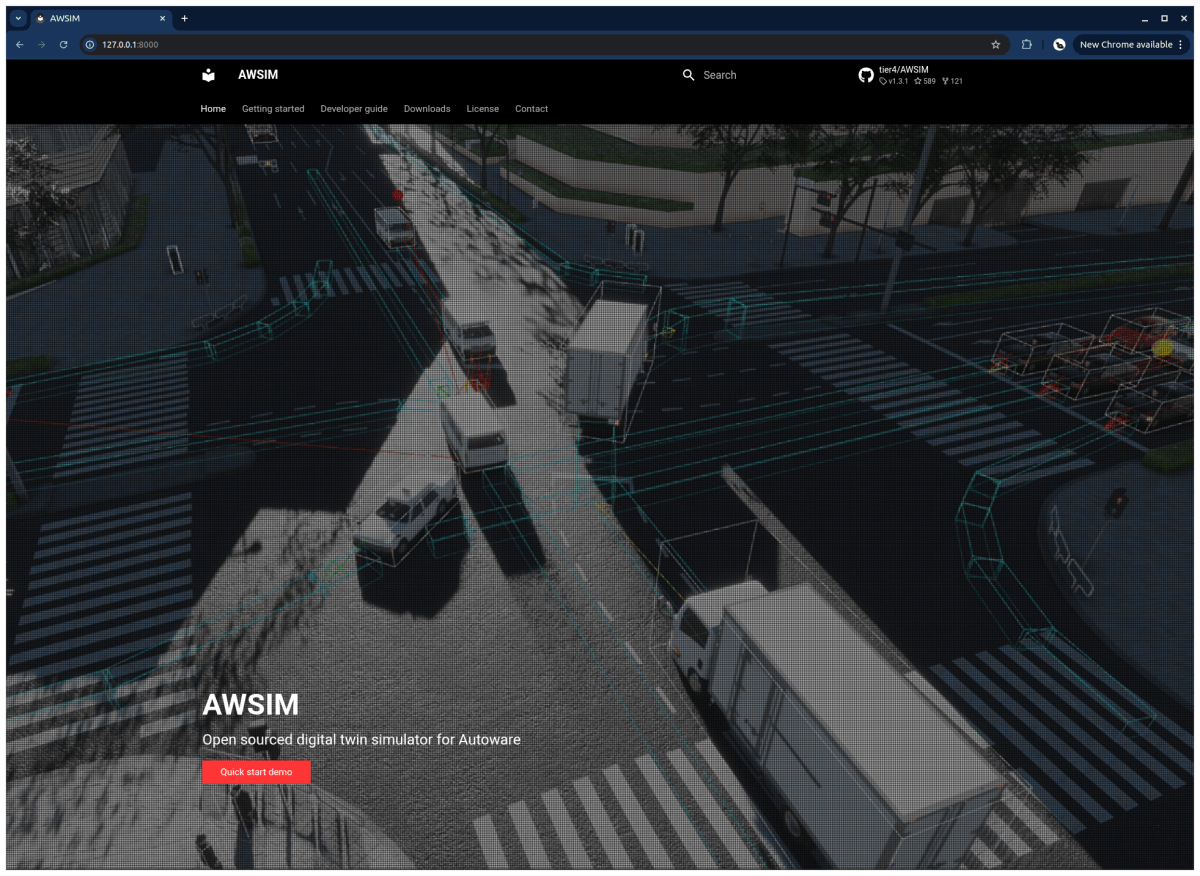1200x876 pixels.
Task: Open the Getting started tab
Action: pos(273,109)
